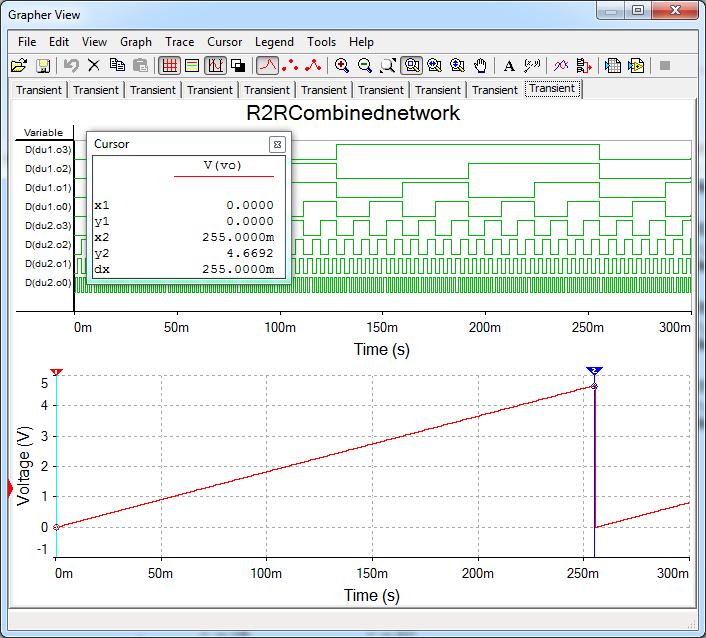706x638 pixels.
Task: Click the Zoom In magnifier icon
Action: tap(342, 66)
